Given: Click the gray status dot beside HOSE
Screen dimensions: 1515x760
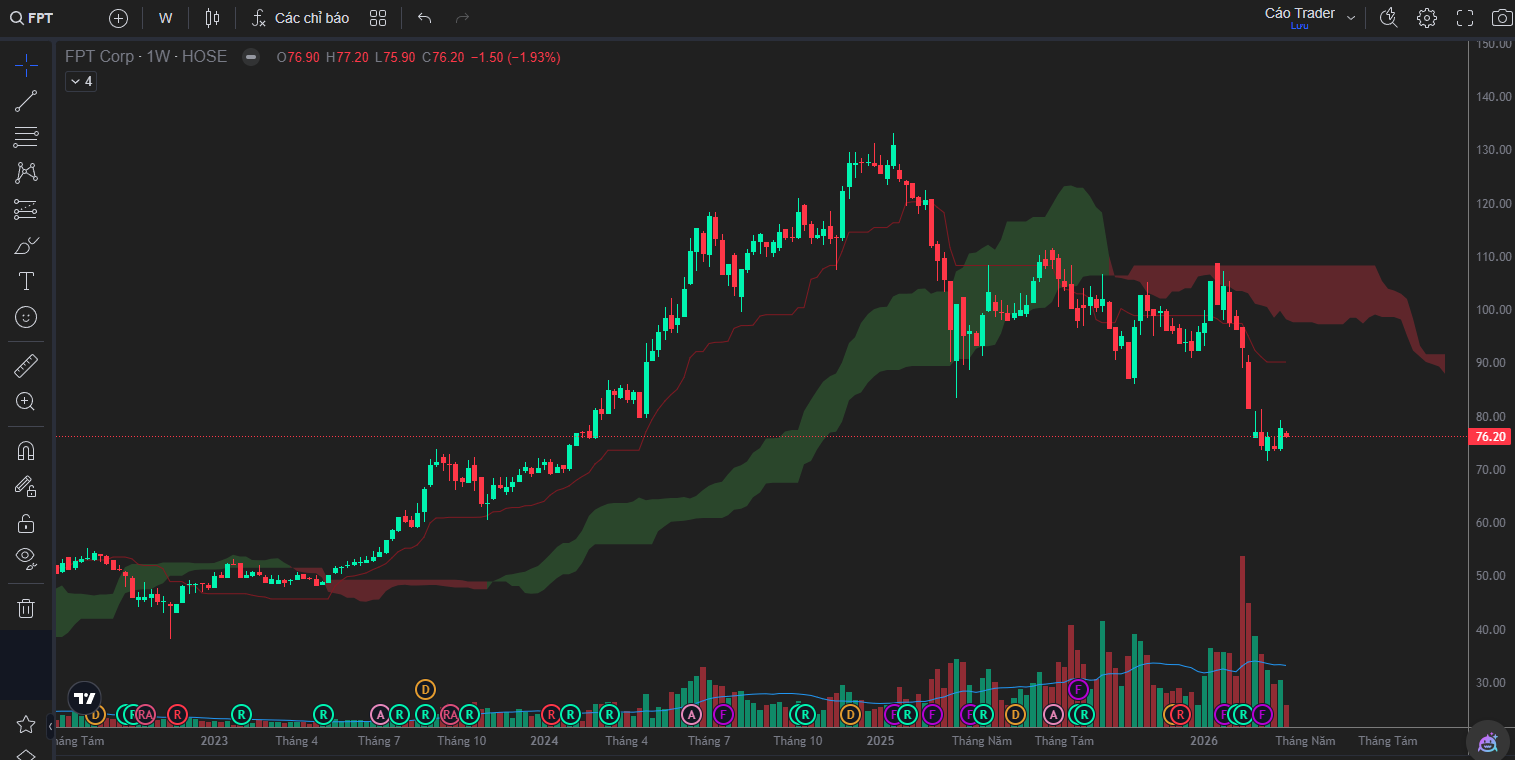Looking at the screenshot, I should [x=251, y=57].
